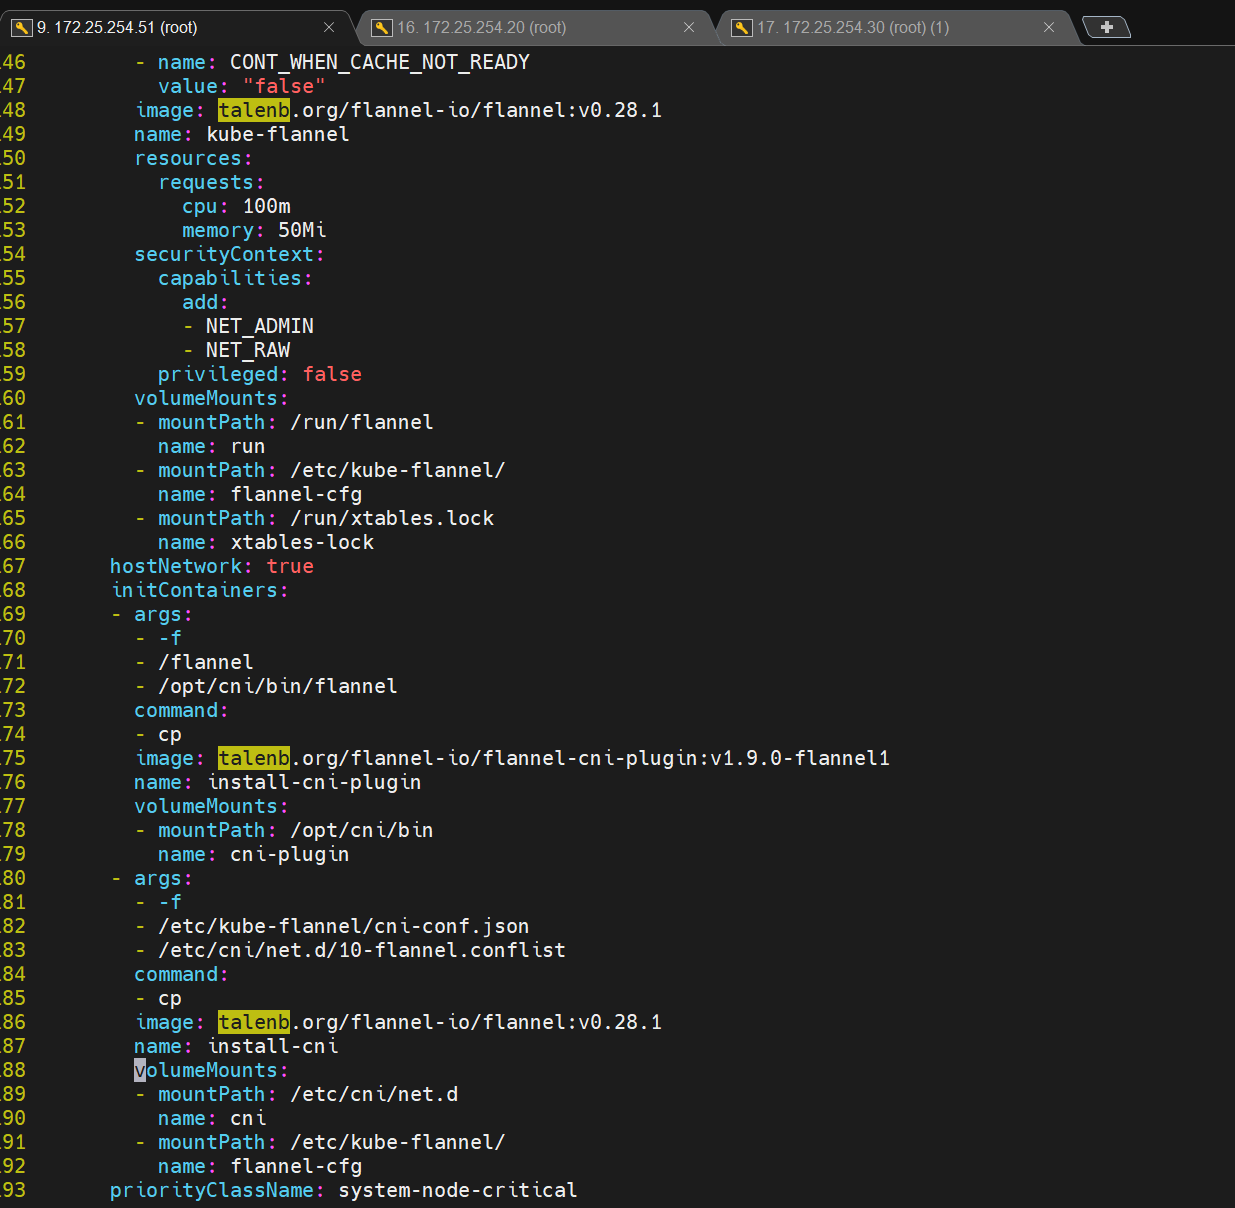Click mountPath '/opt/cni/bin'
This screenshot has height=1208, width=1235.
click(x=362, y=830)
